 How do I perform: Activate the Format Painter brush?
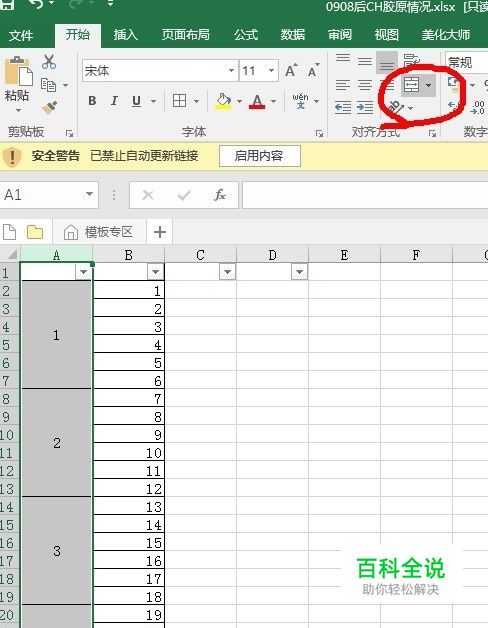click(50, 107)
